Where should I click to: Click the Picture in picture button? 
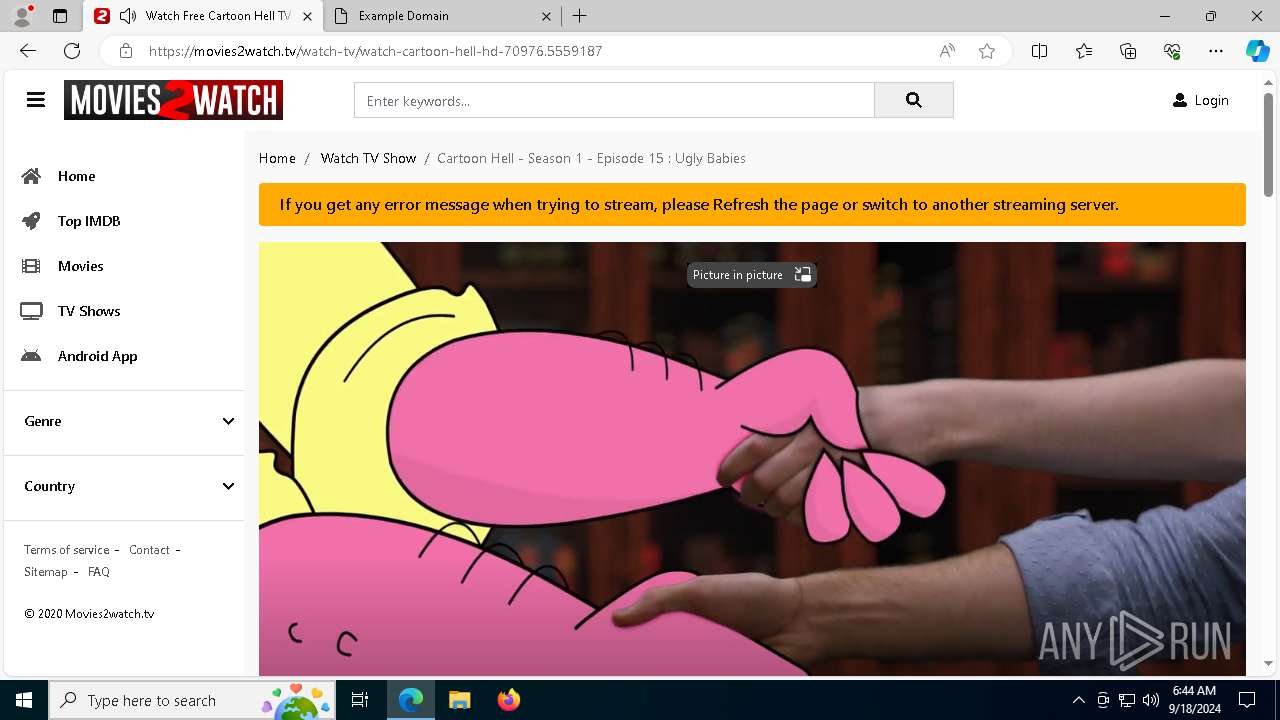tap(752, 275)
